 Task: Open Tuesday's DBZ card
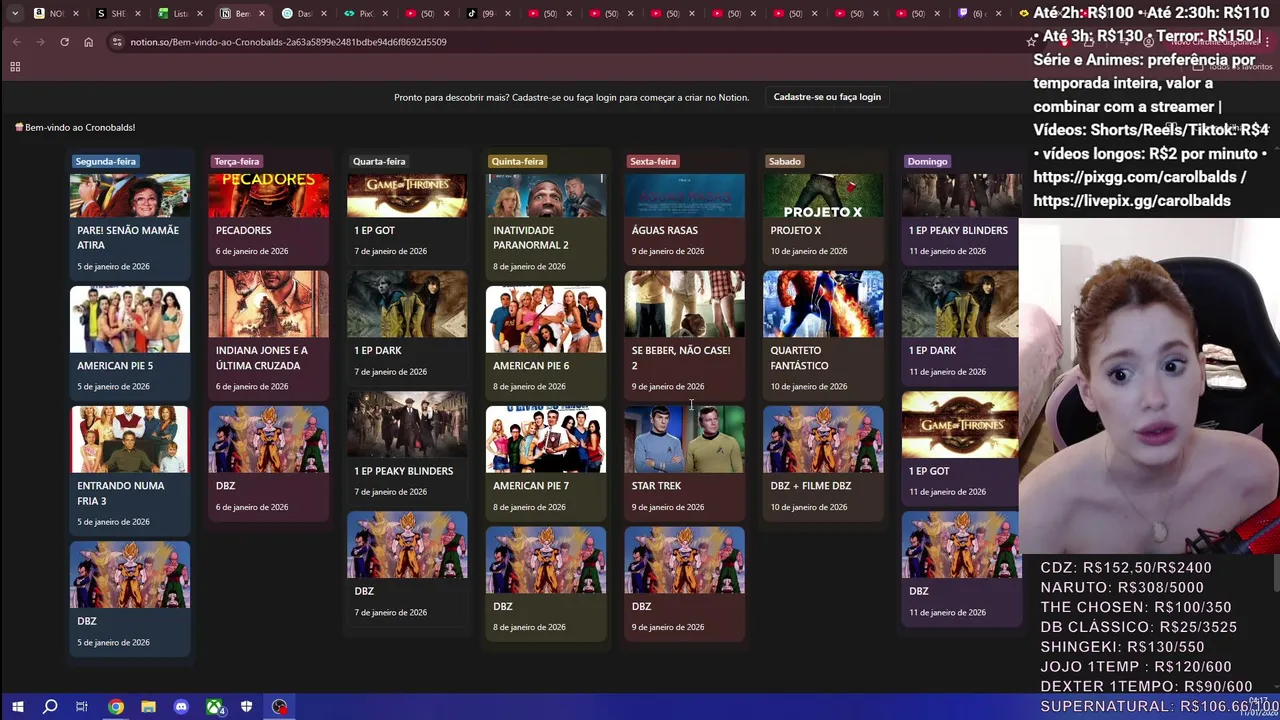[268, 461]
